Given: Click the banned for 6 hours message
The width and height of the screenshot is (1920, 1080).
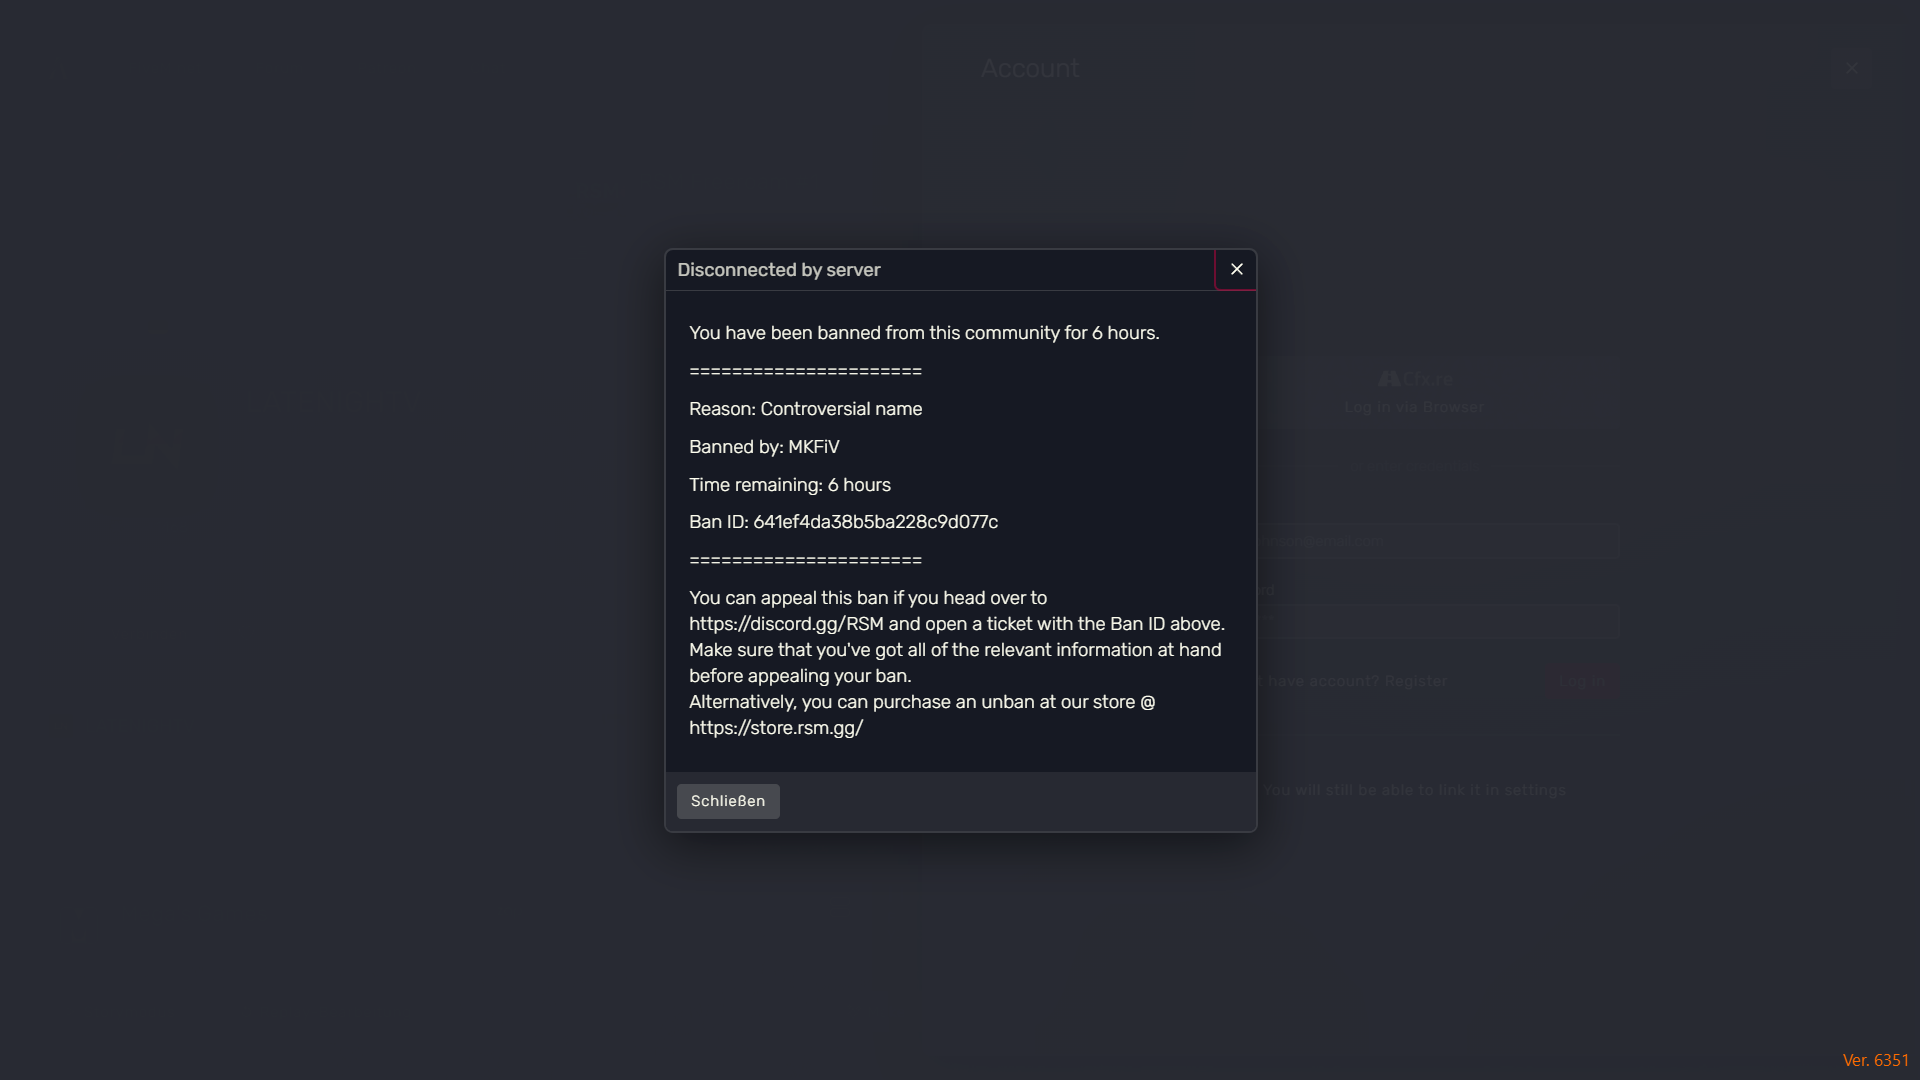Looking at the screenshot, I should point(923,333).
